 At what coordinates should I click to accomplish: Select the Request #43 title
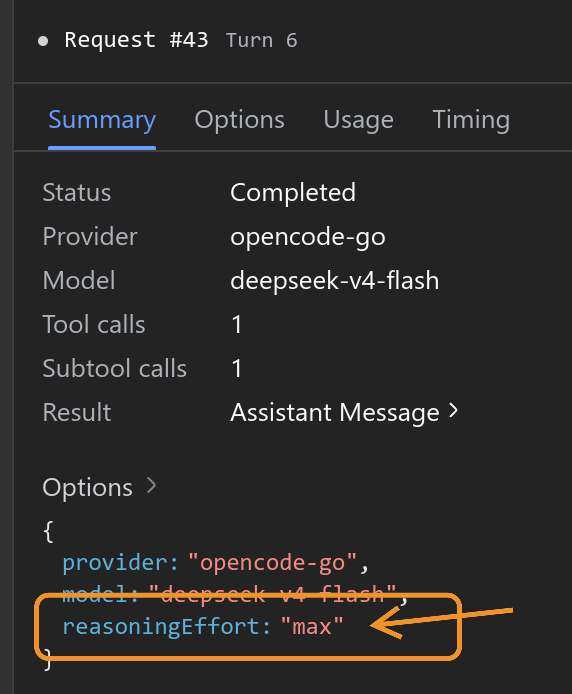[136, 40]
